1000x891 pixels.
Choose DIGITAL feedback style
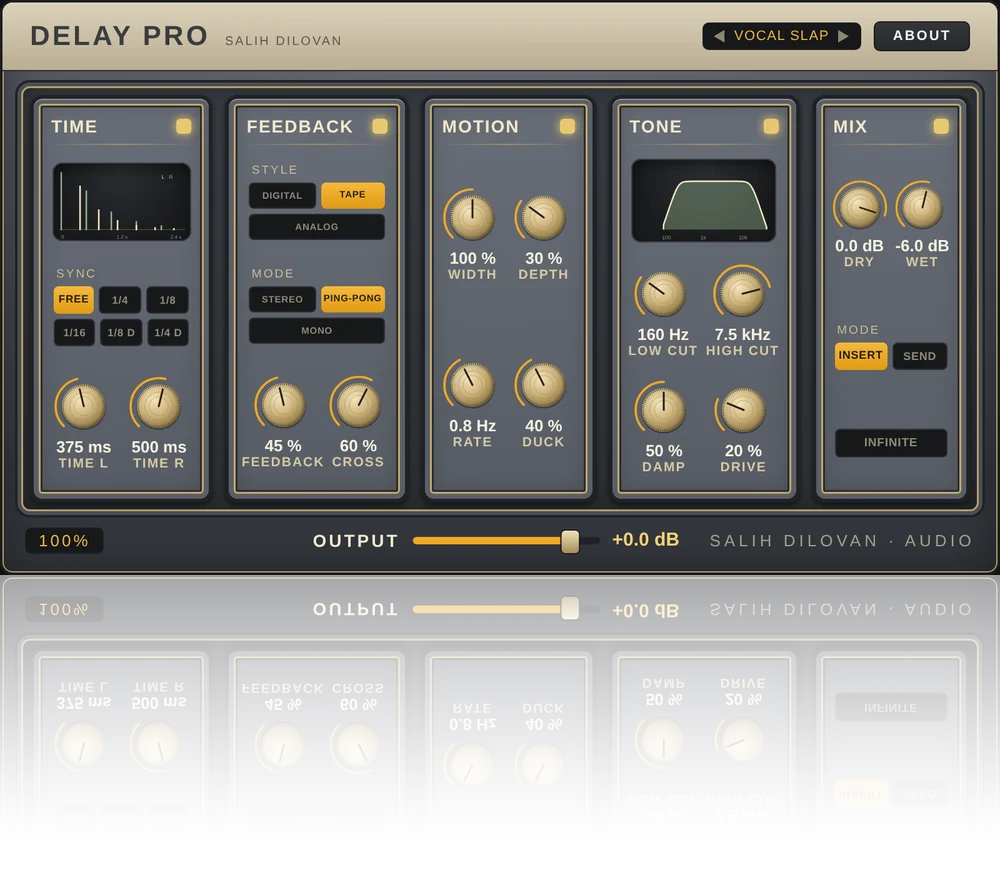coord(282,195)
